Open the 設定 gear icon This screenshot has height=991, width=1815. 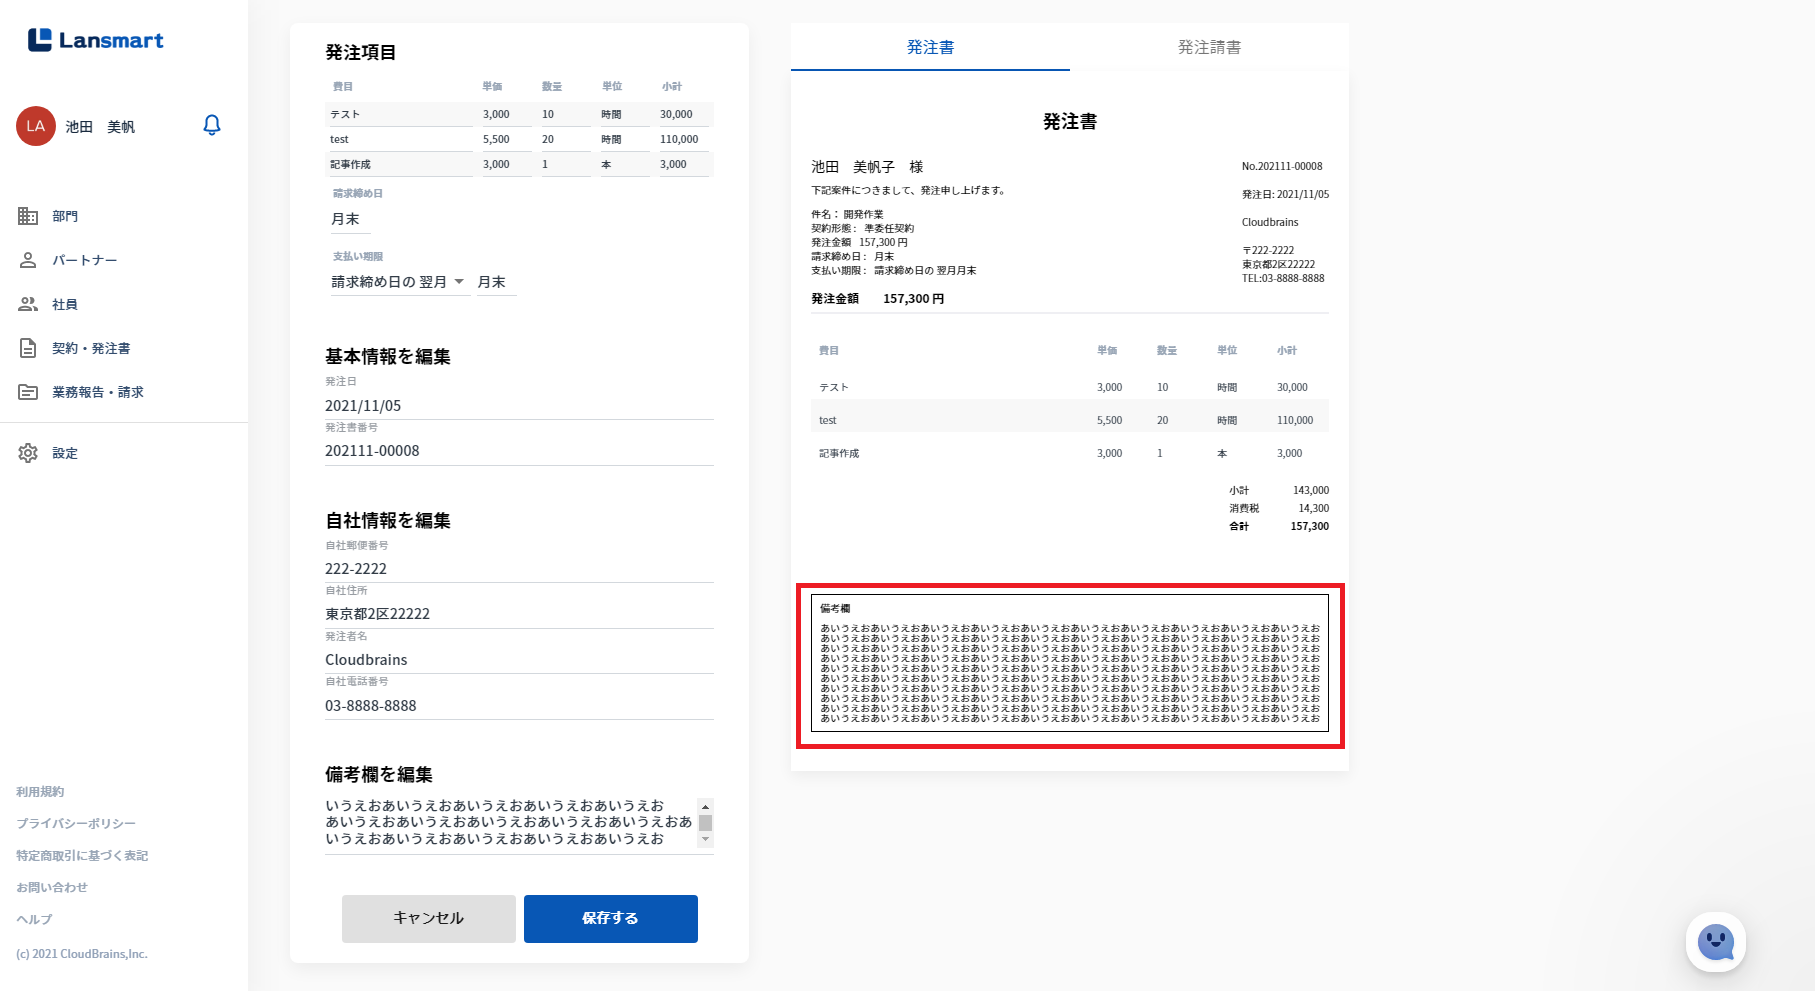tap(28, 453)
